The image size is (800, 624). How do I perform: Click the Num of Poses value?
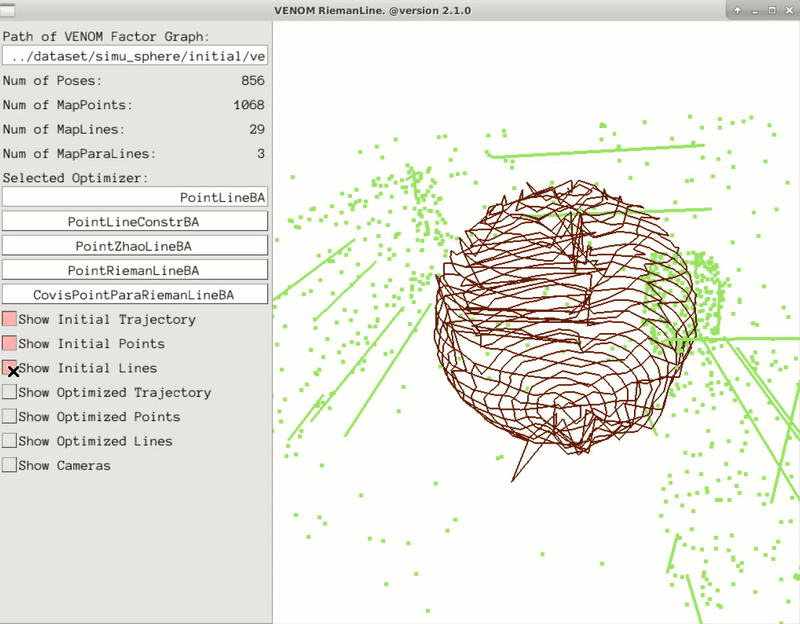click(x=252, y=81)
